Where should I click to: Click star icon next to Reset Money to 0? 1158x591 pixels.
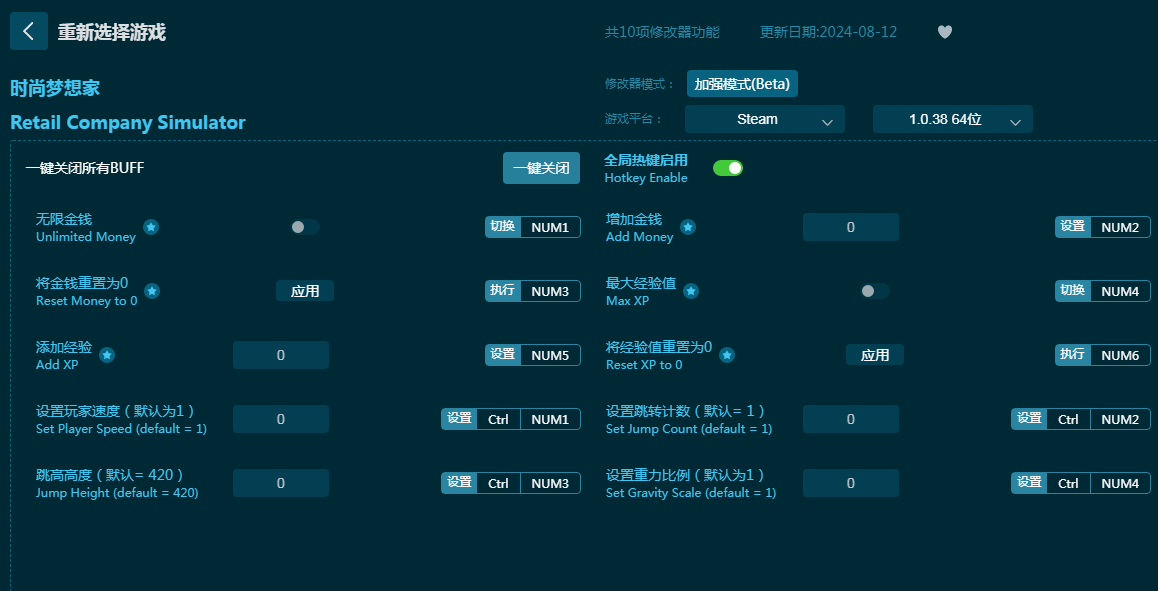tap(152, 291)
